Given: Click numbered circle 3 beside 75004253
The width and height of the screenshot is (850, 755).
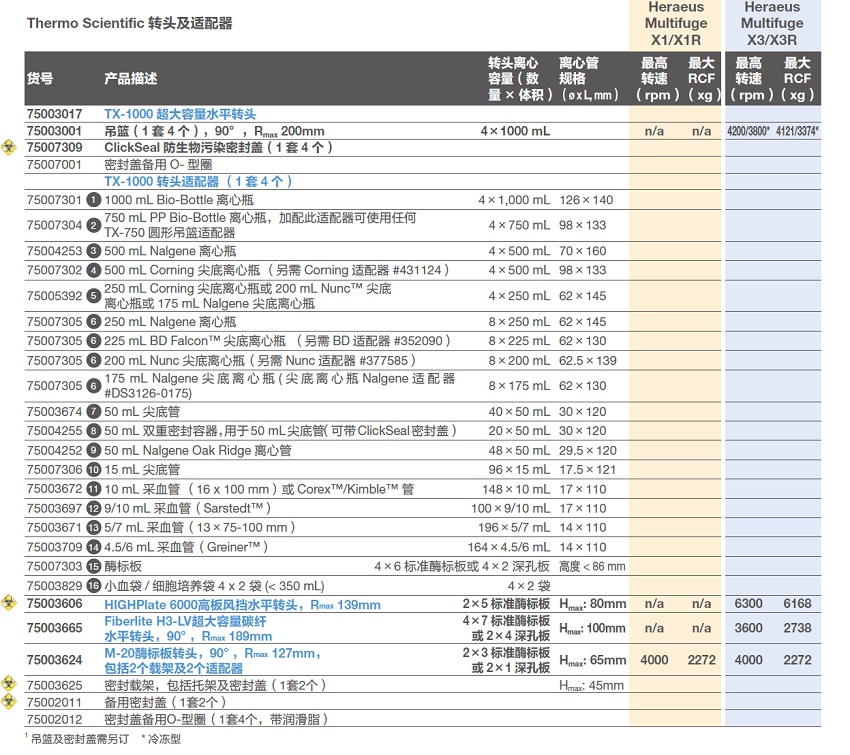Looking at the screenshot, I should (x=94, y=251).
